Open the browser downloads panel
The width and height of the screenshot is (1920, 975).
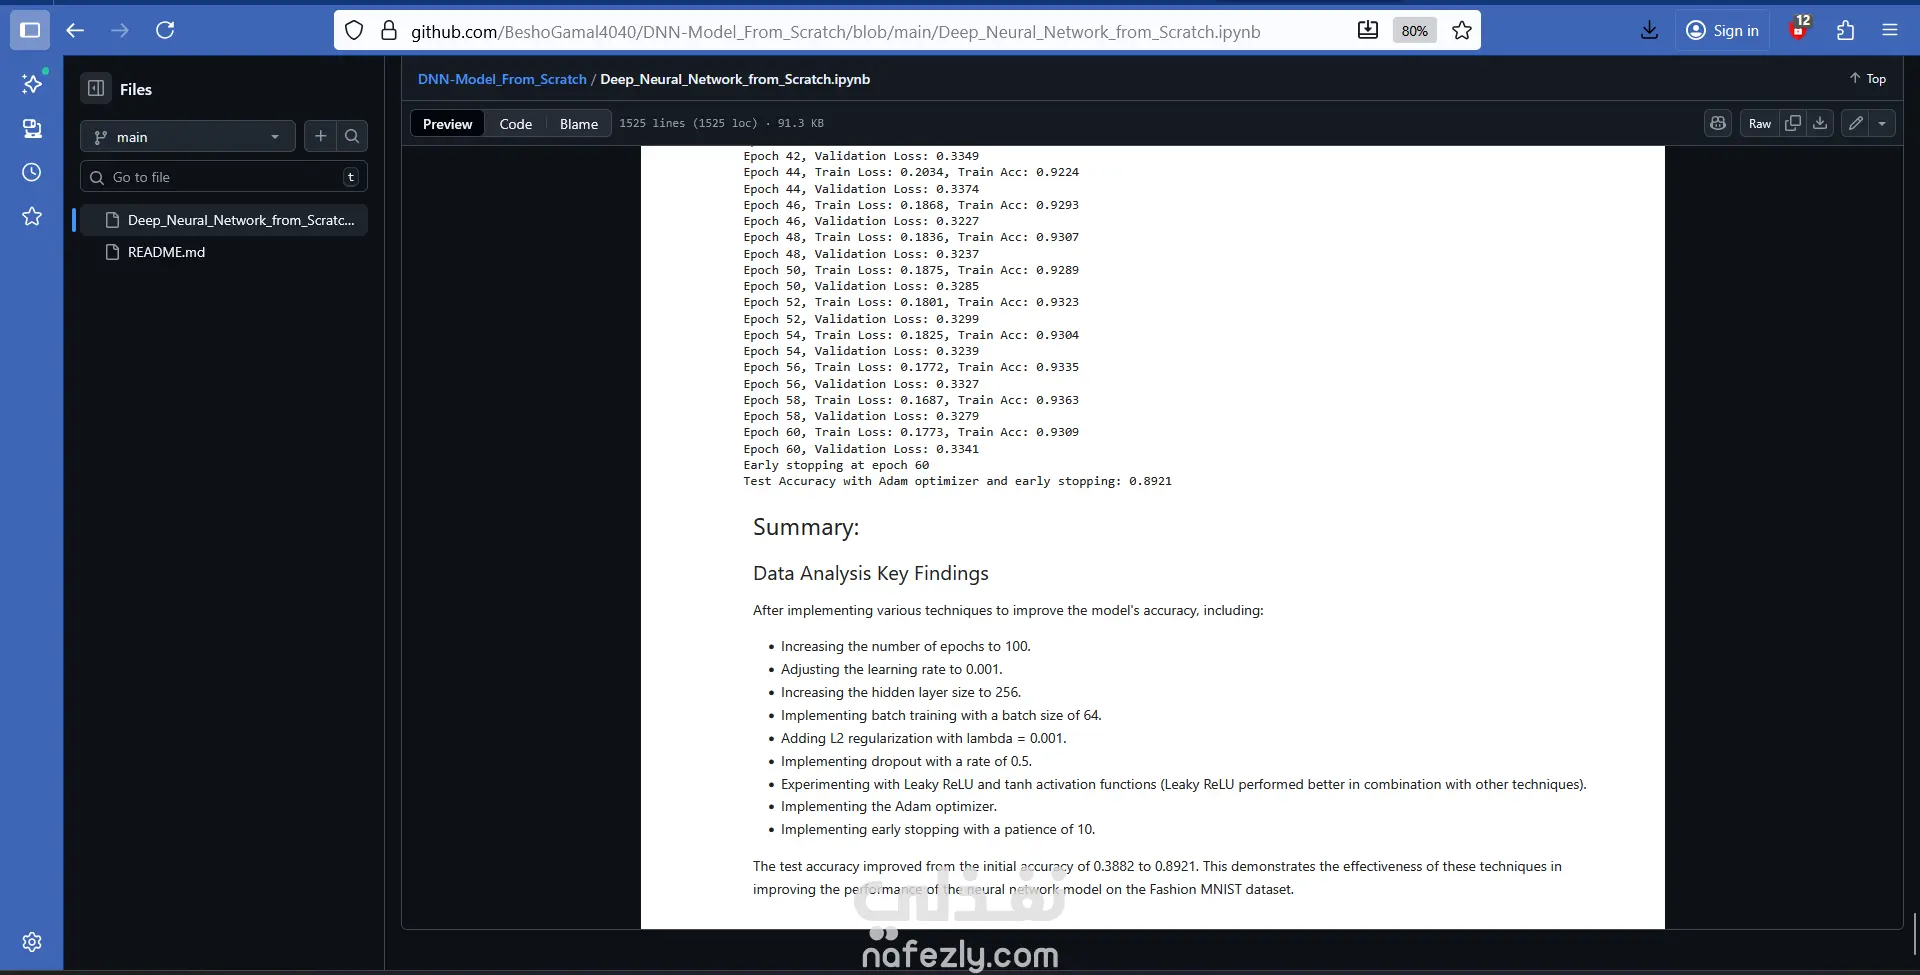[x=1650, y=30]
